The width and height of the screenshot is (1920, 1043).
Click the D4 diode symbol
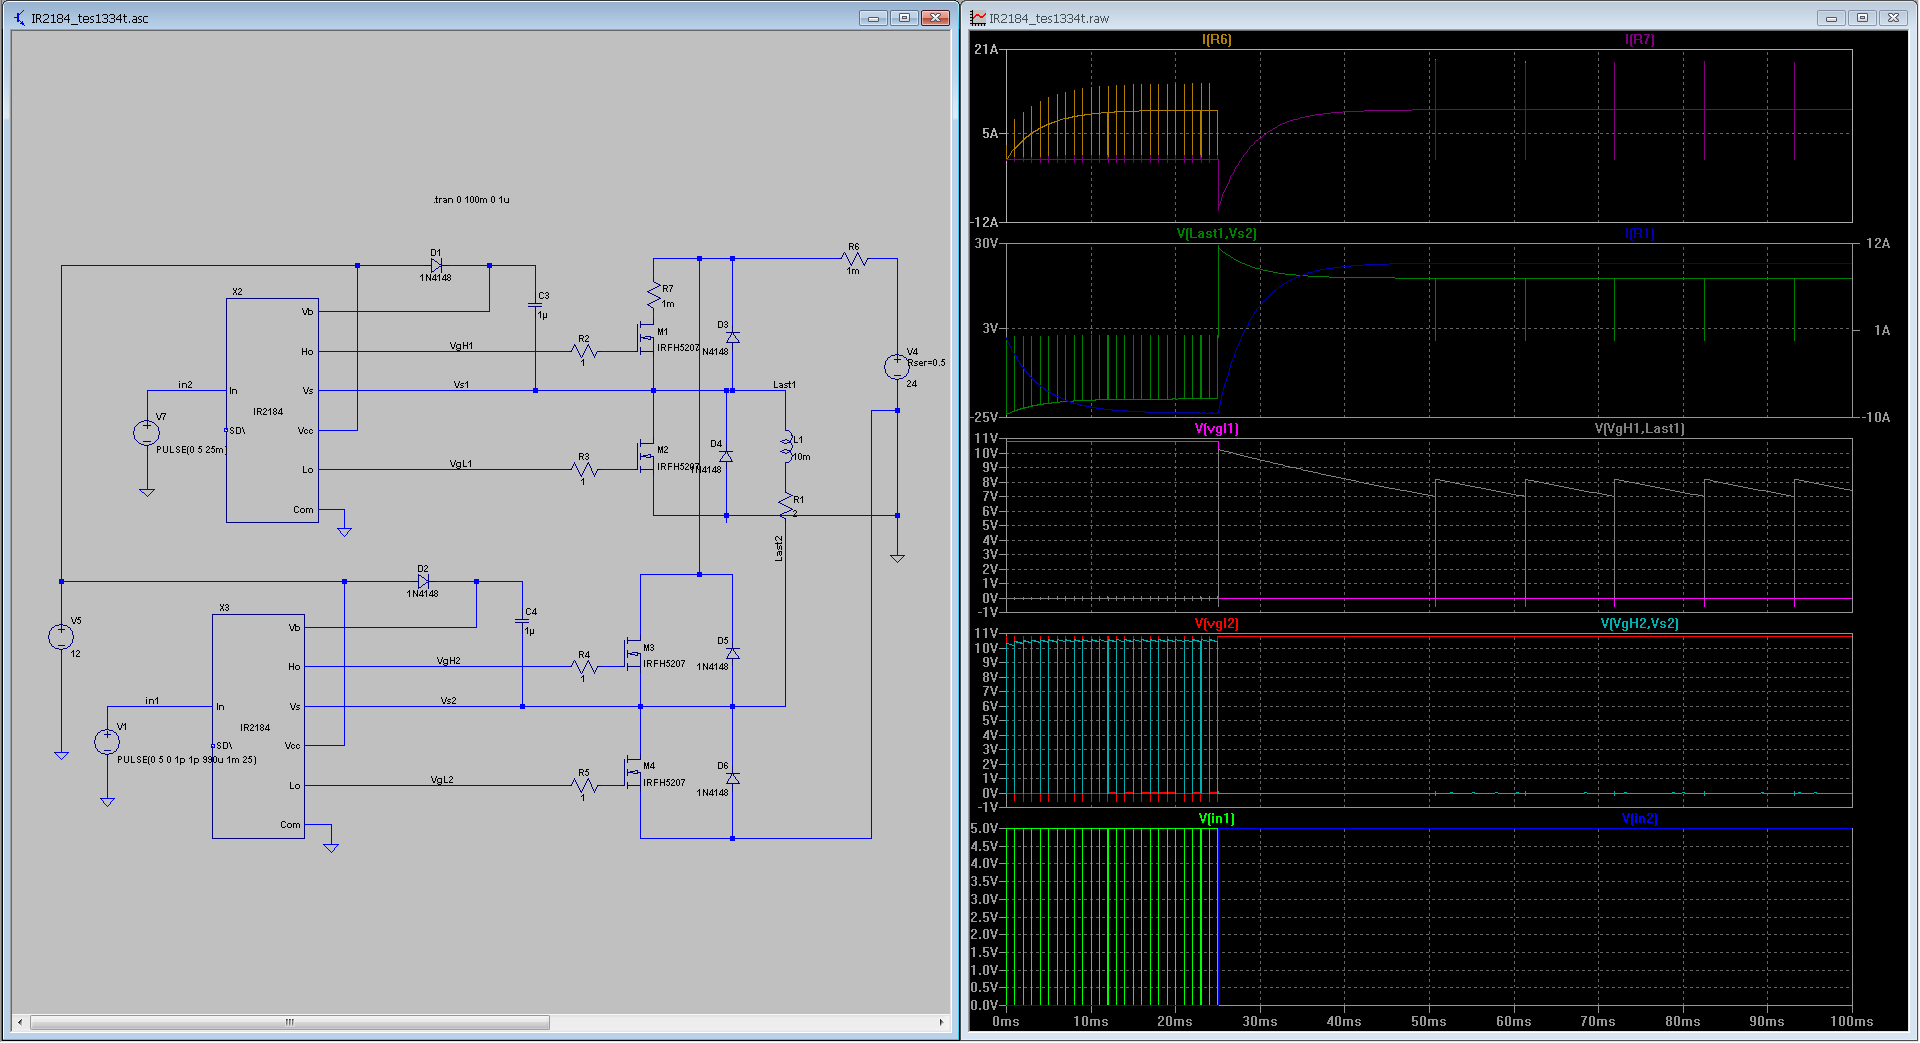(726, 456)
